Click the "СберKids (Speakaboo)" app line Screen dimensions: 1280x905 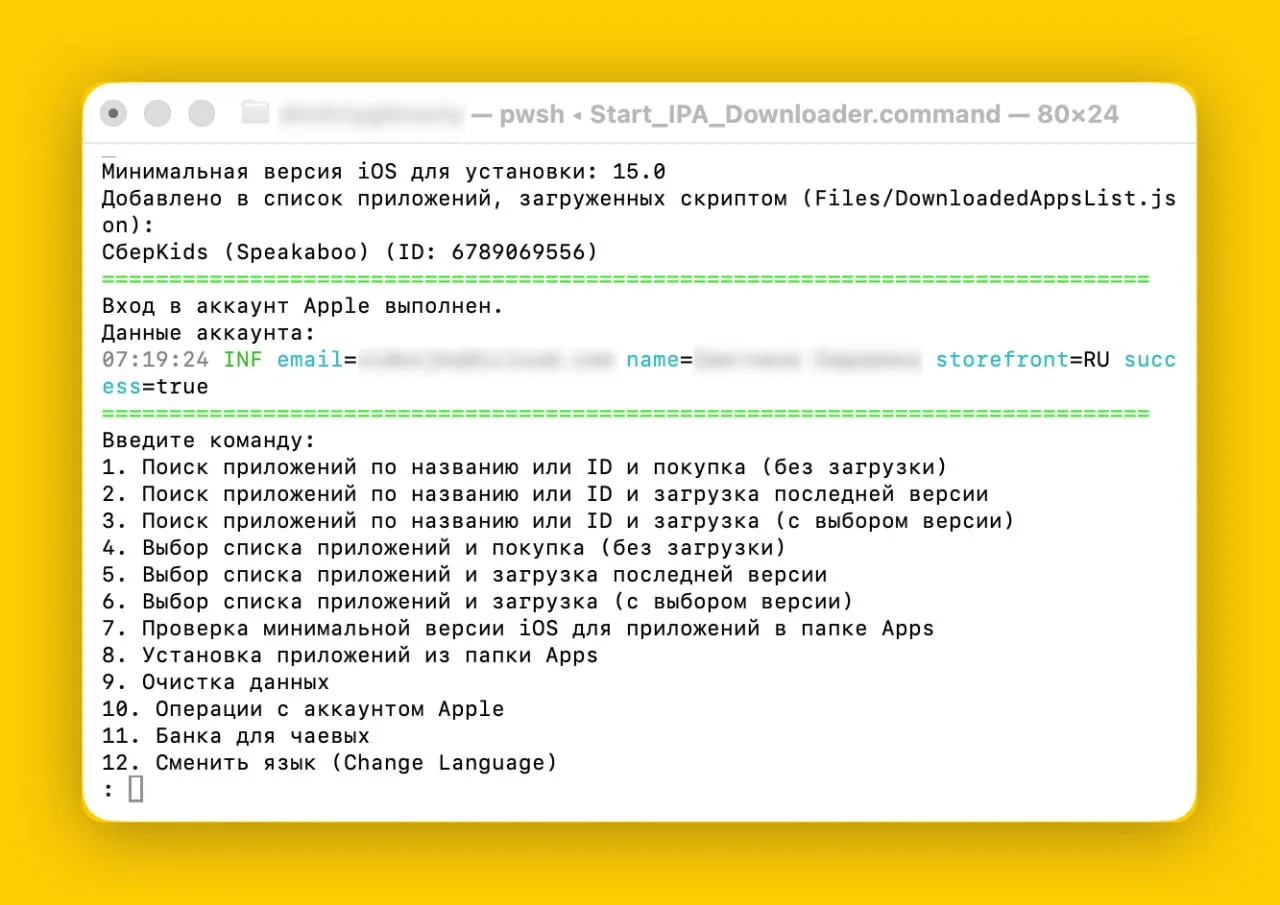pos(350,252)
